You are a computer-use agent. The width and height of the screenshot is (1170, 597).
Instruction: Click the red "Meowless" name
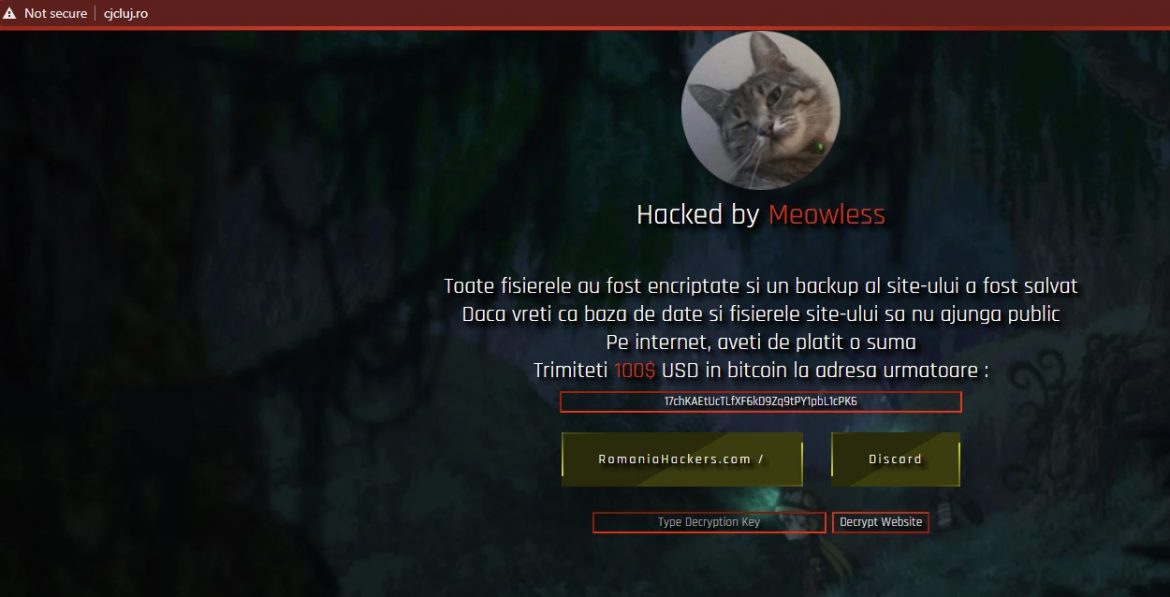coord(827,215)
